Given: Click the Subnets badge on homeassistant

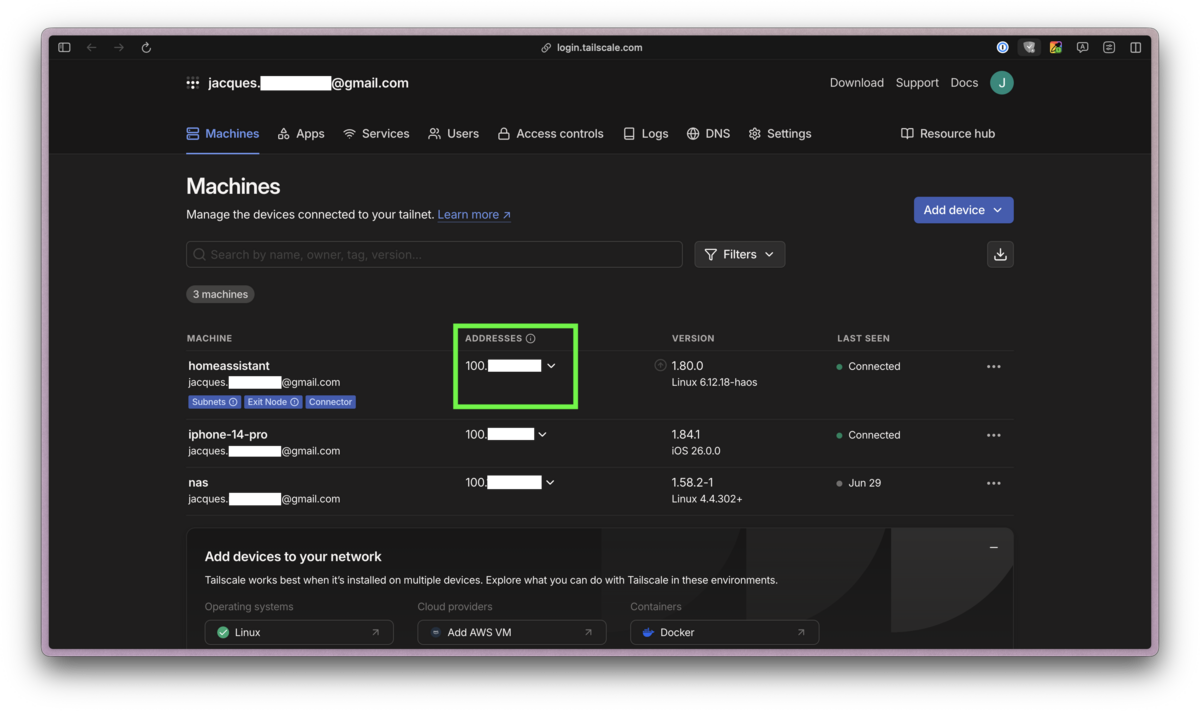Looking at the screenshot, I should pyautogui.click(x=214, y=402).
